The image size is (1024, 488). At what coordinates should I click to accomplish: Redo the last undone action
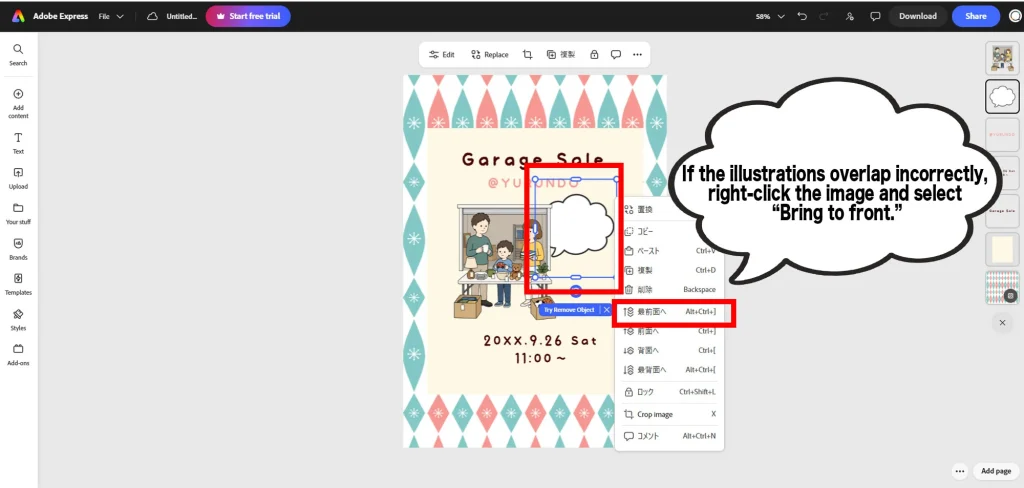pyautogui.click(x=824, y=16)
